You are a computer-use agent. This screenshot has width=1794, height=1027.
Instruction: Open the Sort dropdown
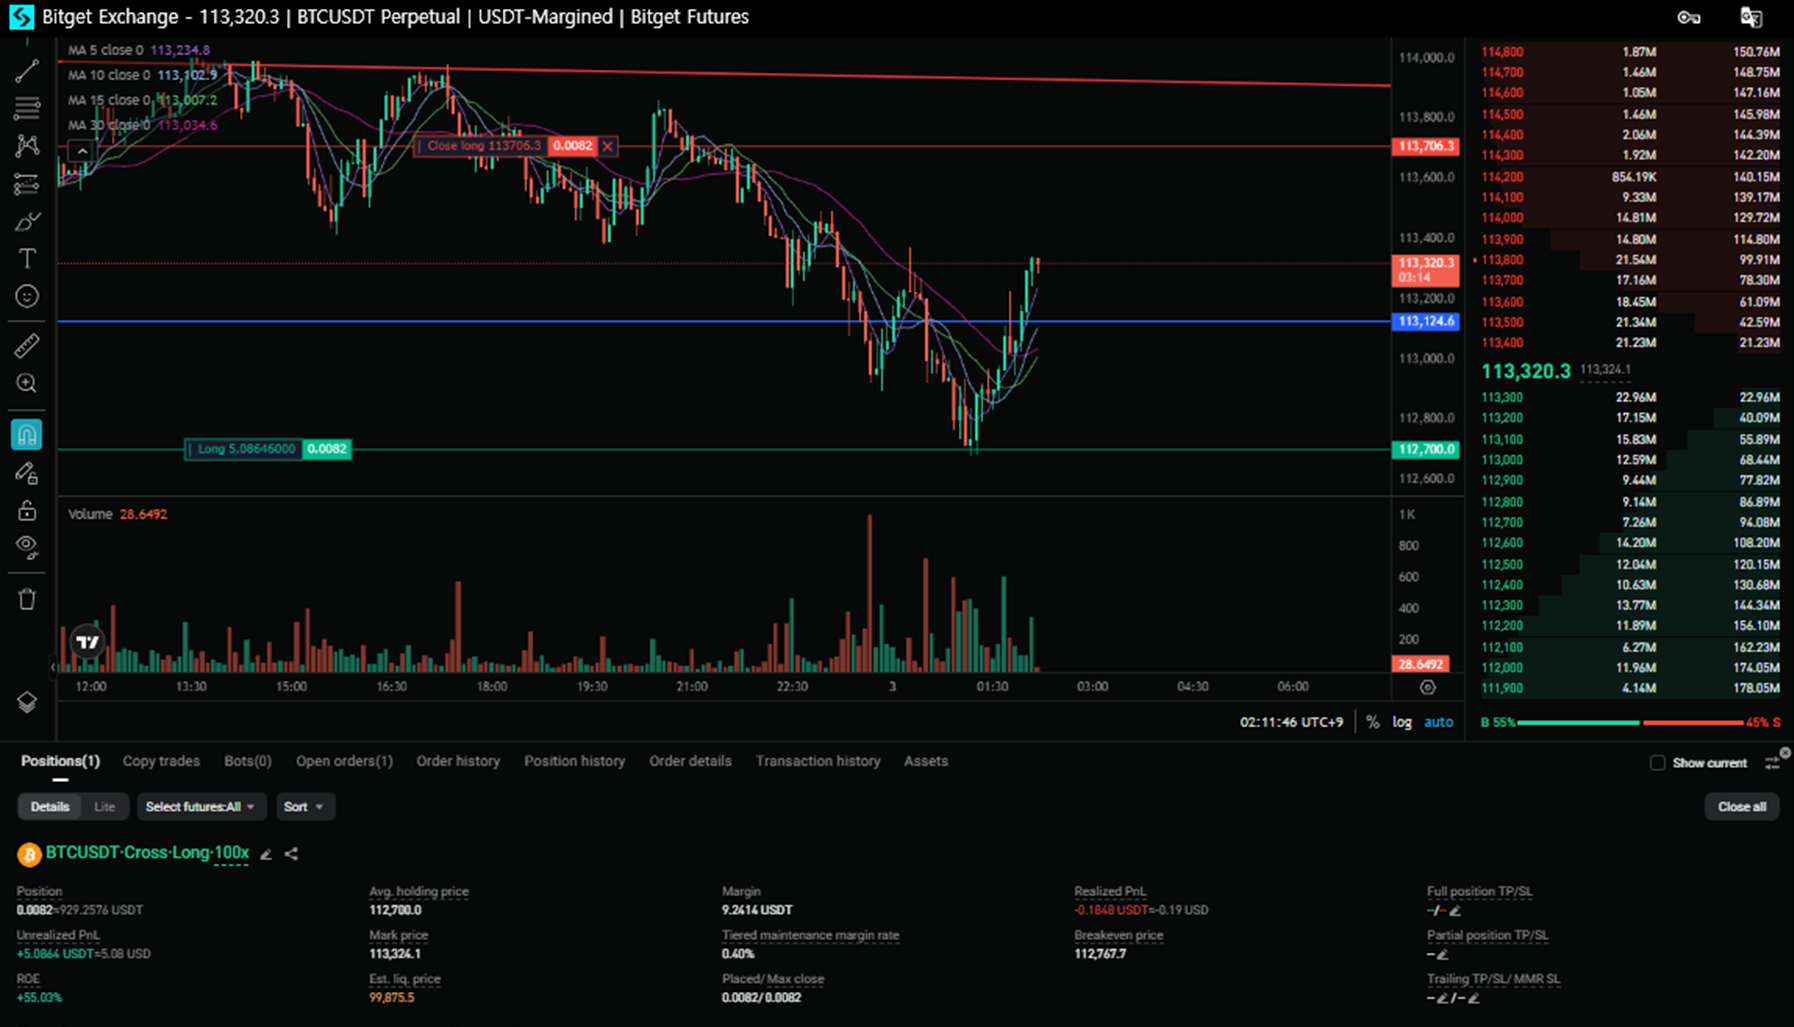tap(304, 807)
